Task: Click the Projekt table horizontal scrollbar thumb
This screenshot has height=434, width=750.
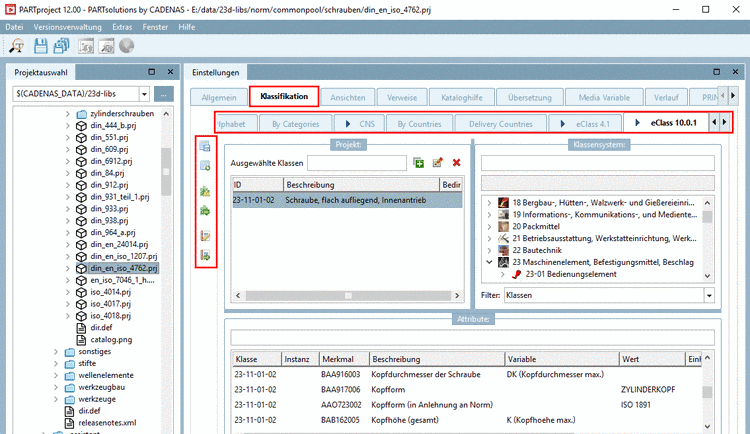Action: (x=348, y=296)
